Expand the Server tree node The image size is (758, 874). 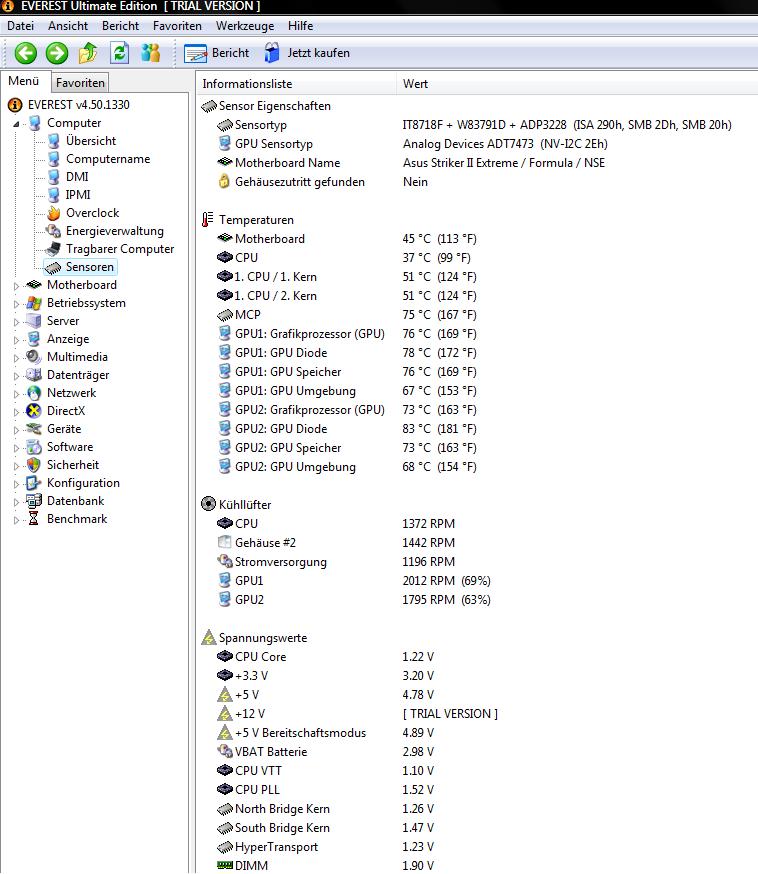tap(16, 322)
